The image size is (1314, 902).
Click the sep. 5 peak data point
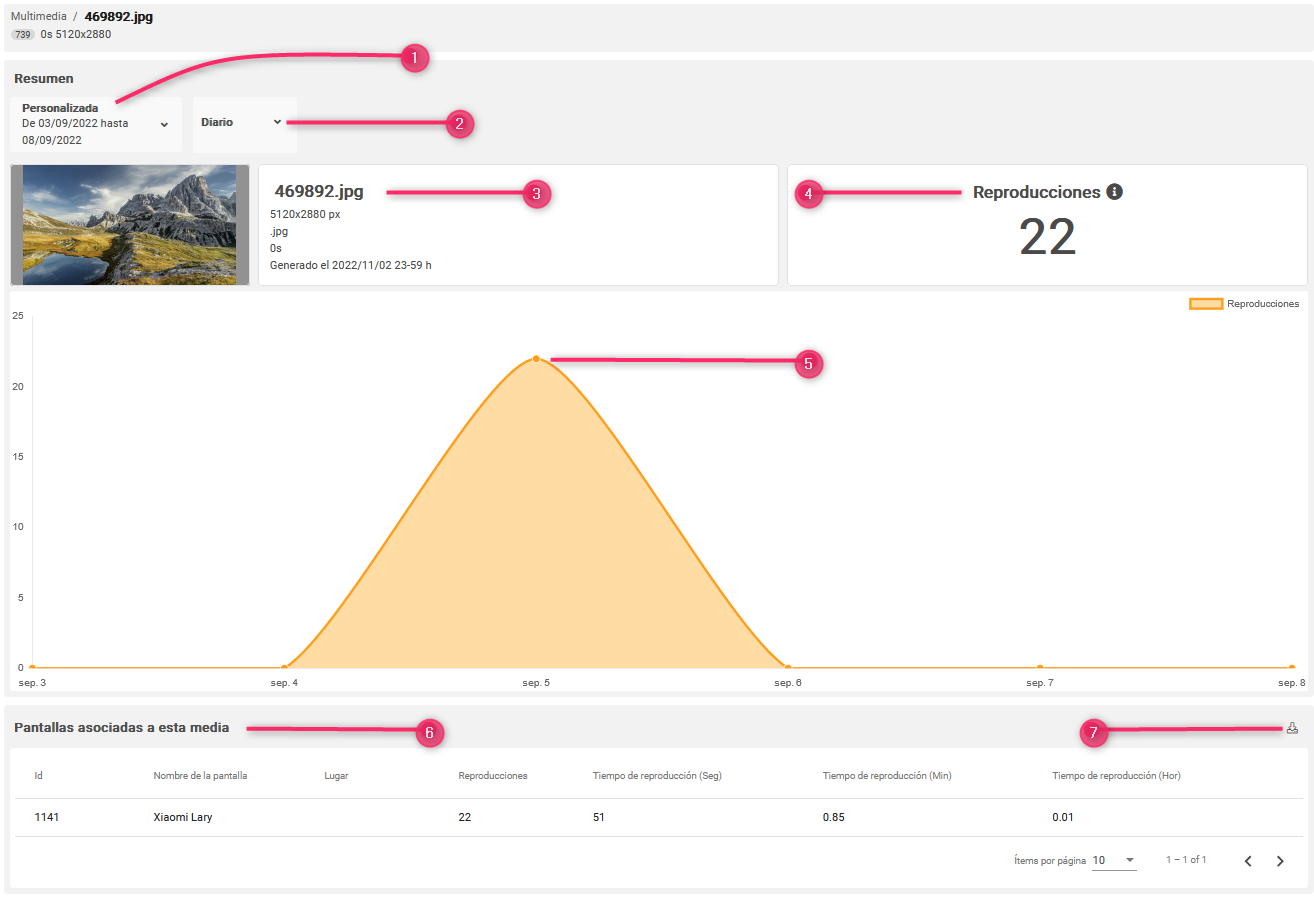(x=536, y=358)
